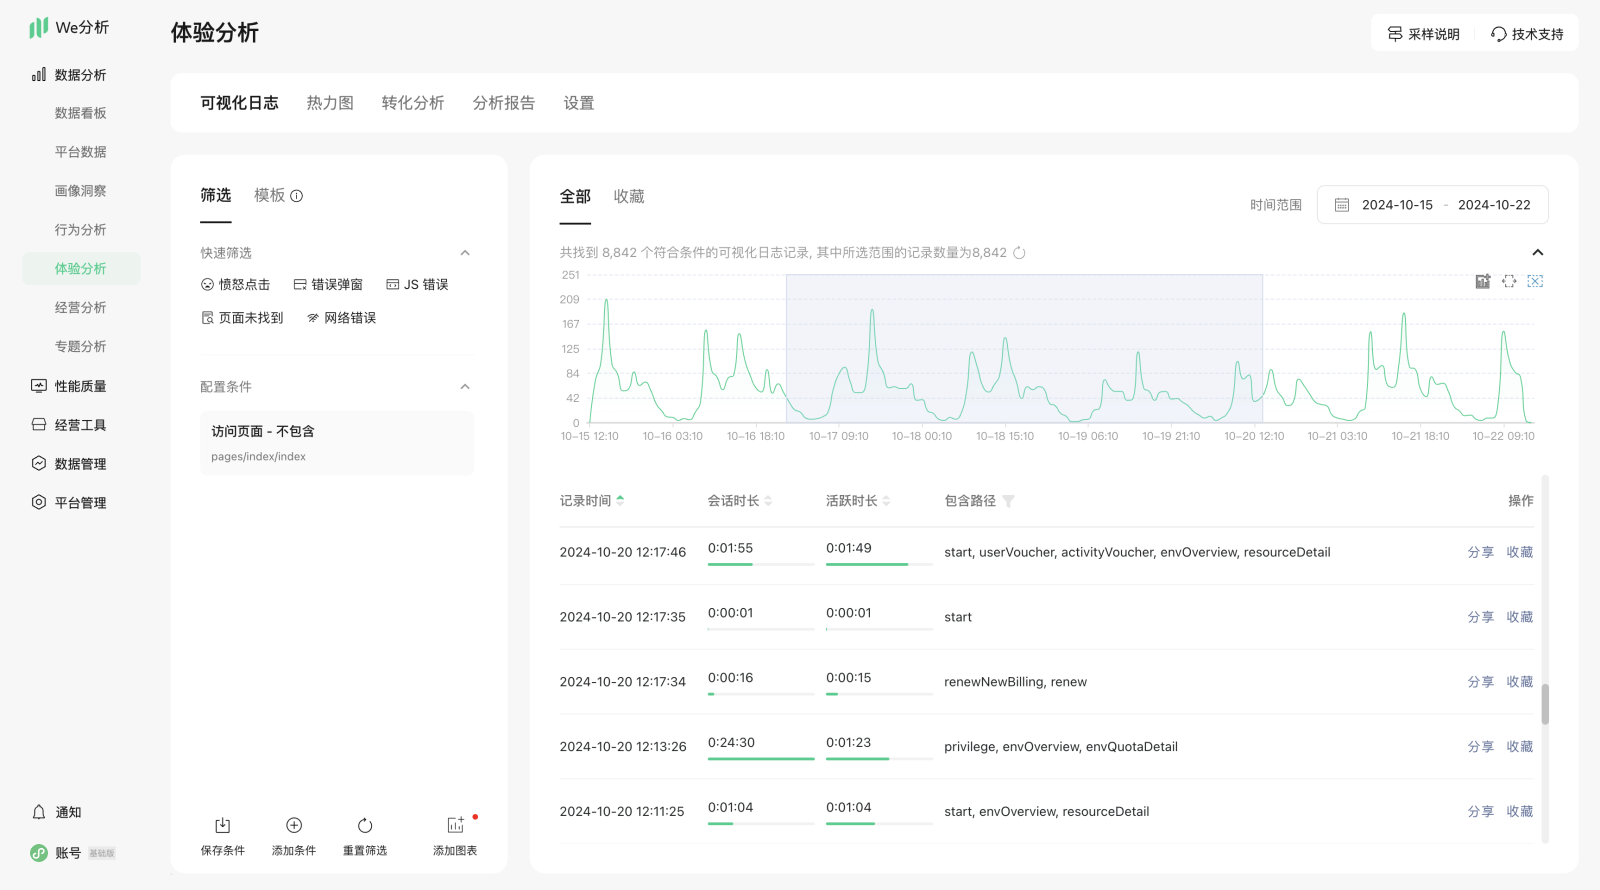
Task: Open 平台数据 in sidebar
Action: pyautogui.click(x=81, y=152)
